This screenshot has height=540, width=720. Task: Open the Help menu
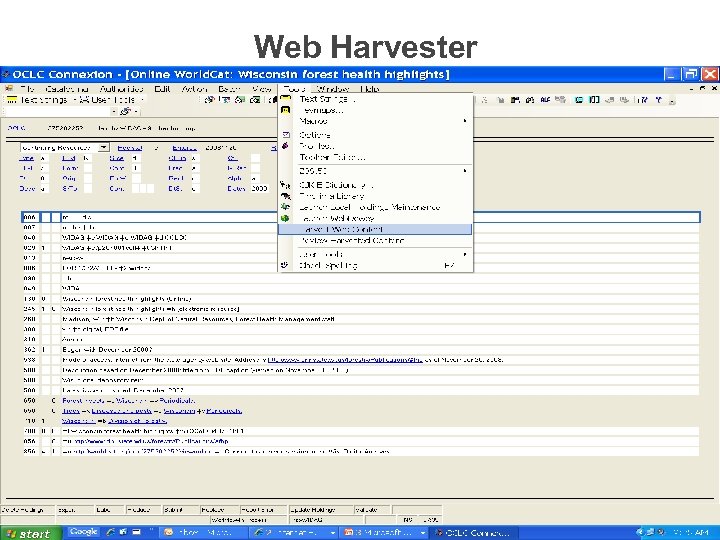370,89
